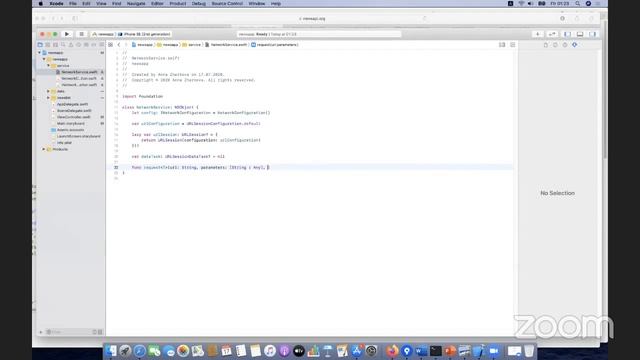This screenshot has height=360, width=640.
Task: Toggle the Debug area visibility
Action: click(x=580, y=34)
